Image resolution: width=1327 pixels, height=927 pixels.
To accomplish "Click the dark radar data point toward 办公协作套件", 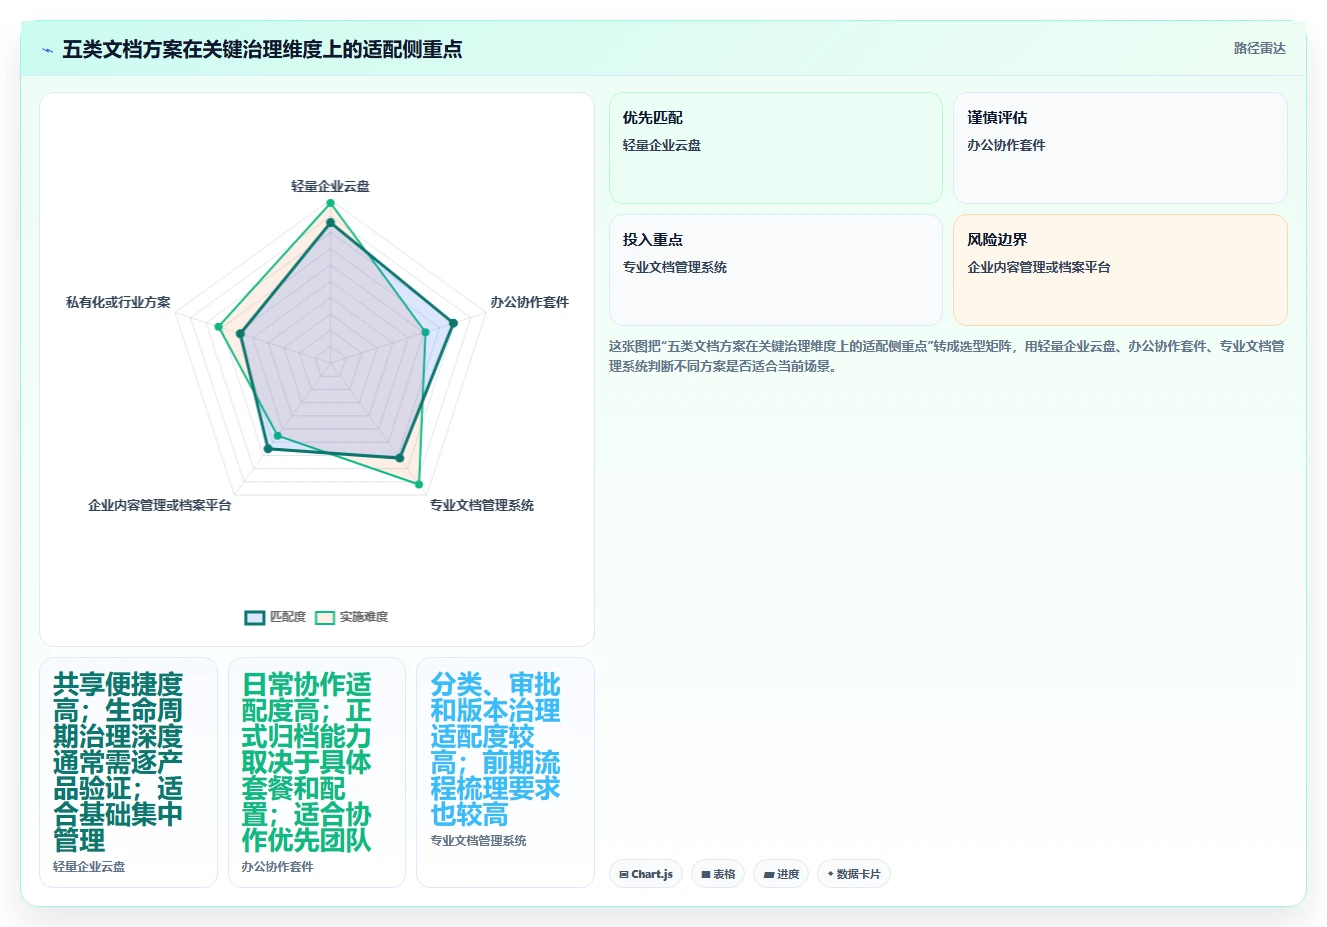I will click(453, 323).
